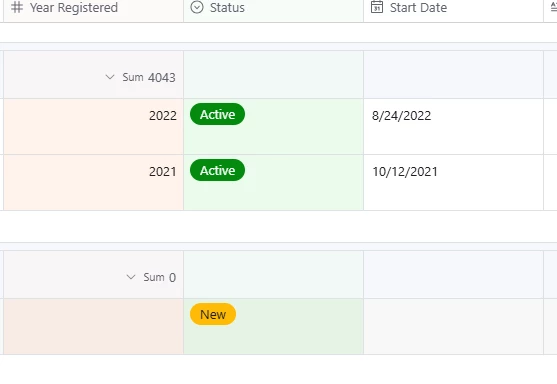Click the calendar icon beside Start Date
The image size is (557, 384).
pyautogui.click(x=377, y=7)
